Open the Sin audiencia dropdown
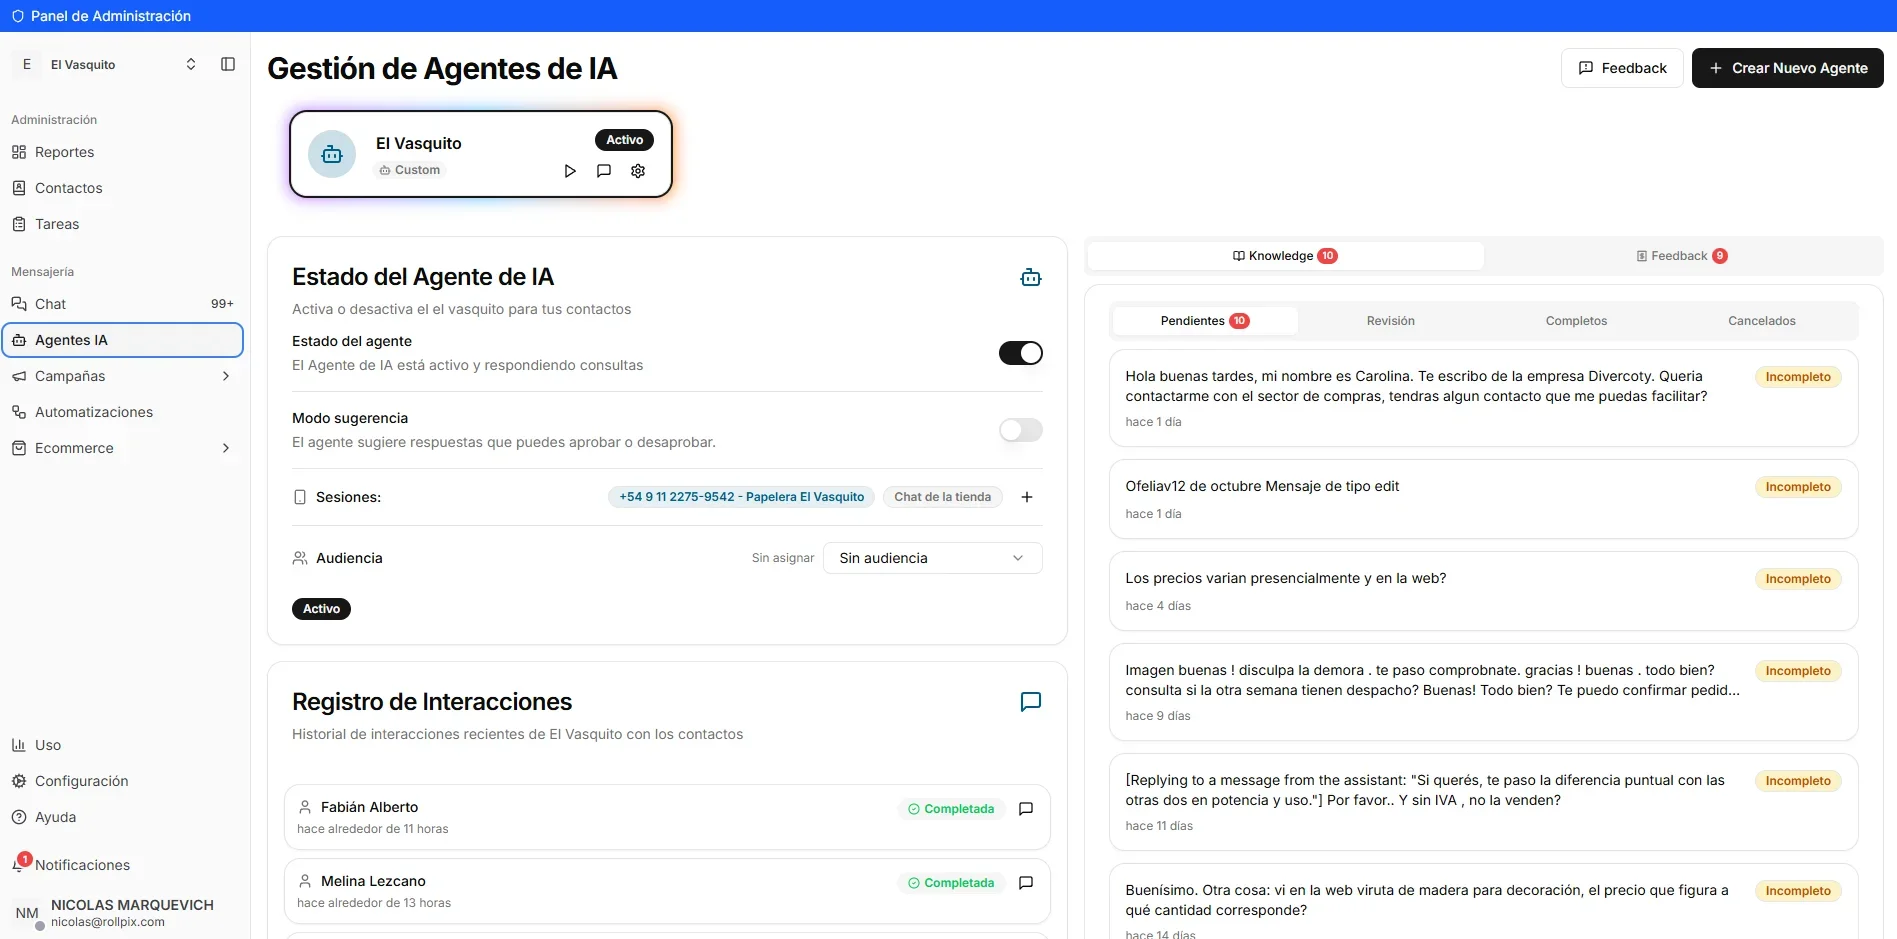Viewport: 1897px width, 939px height. pos(932,558)
